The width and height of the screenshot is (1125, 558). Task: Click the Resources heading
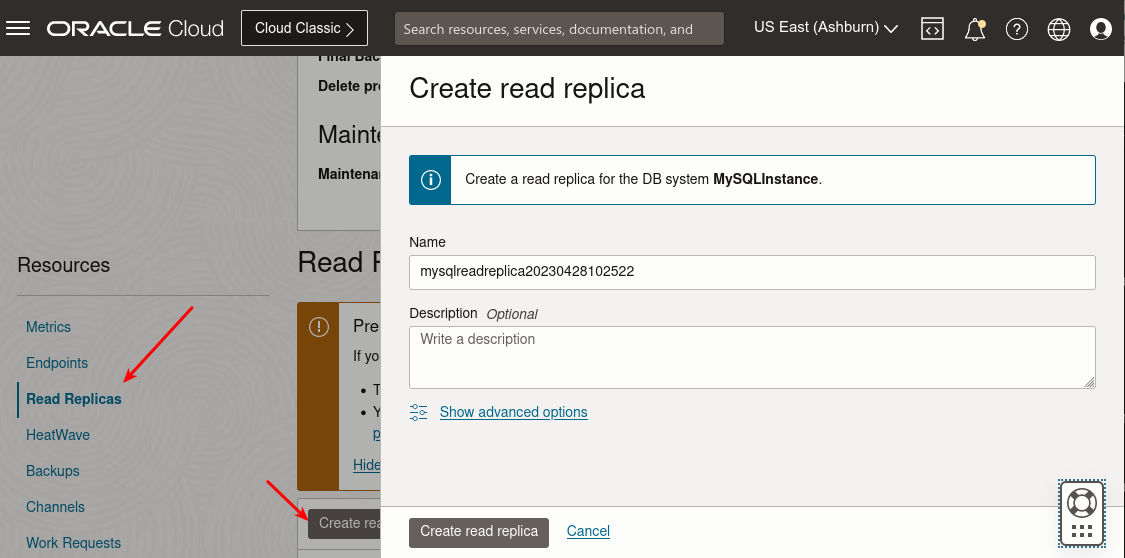pyautogui.click(x=63, y=265)
